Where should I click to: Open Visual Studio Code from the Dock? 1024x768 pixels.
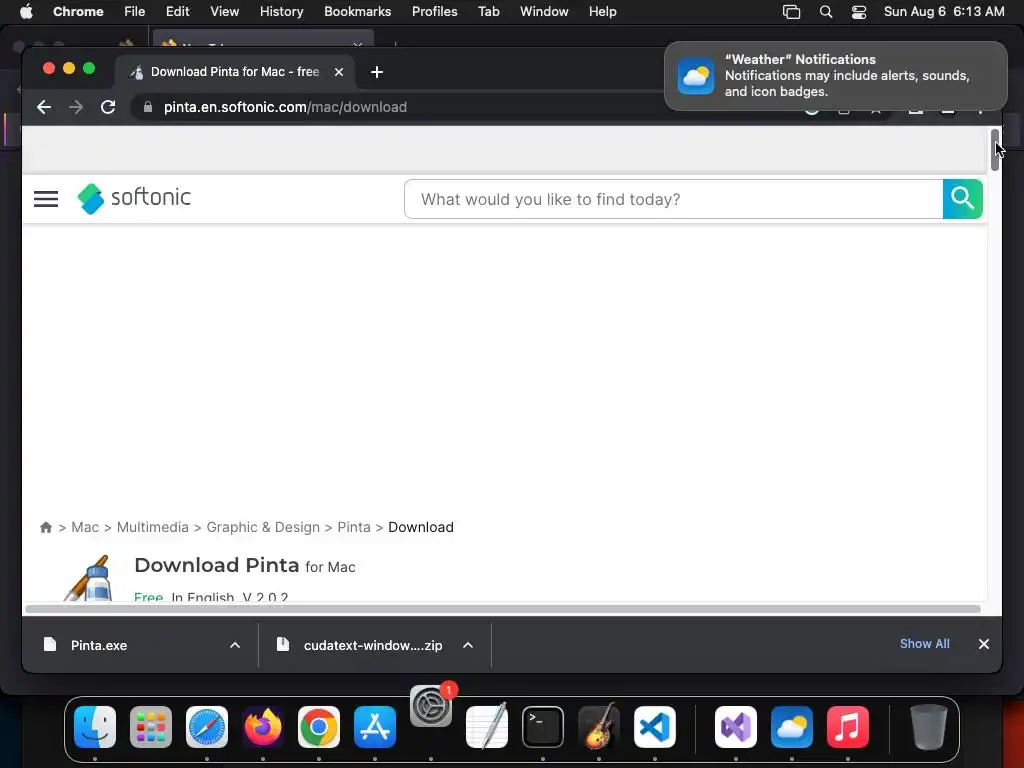click(x=655, y=727)
